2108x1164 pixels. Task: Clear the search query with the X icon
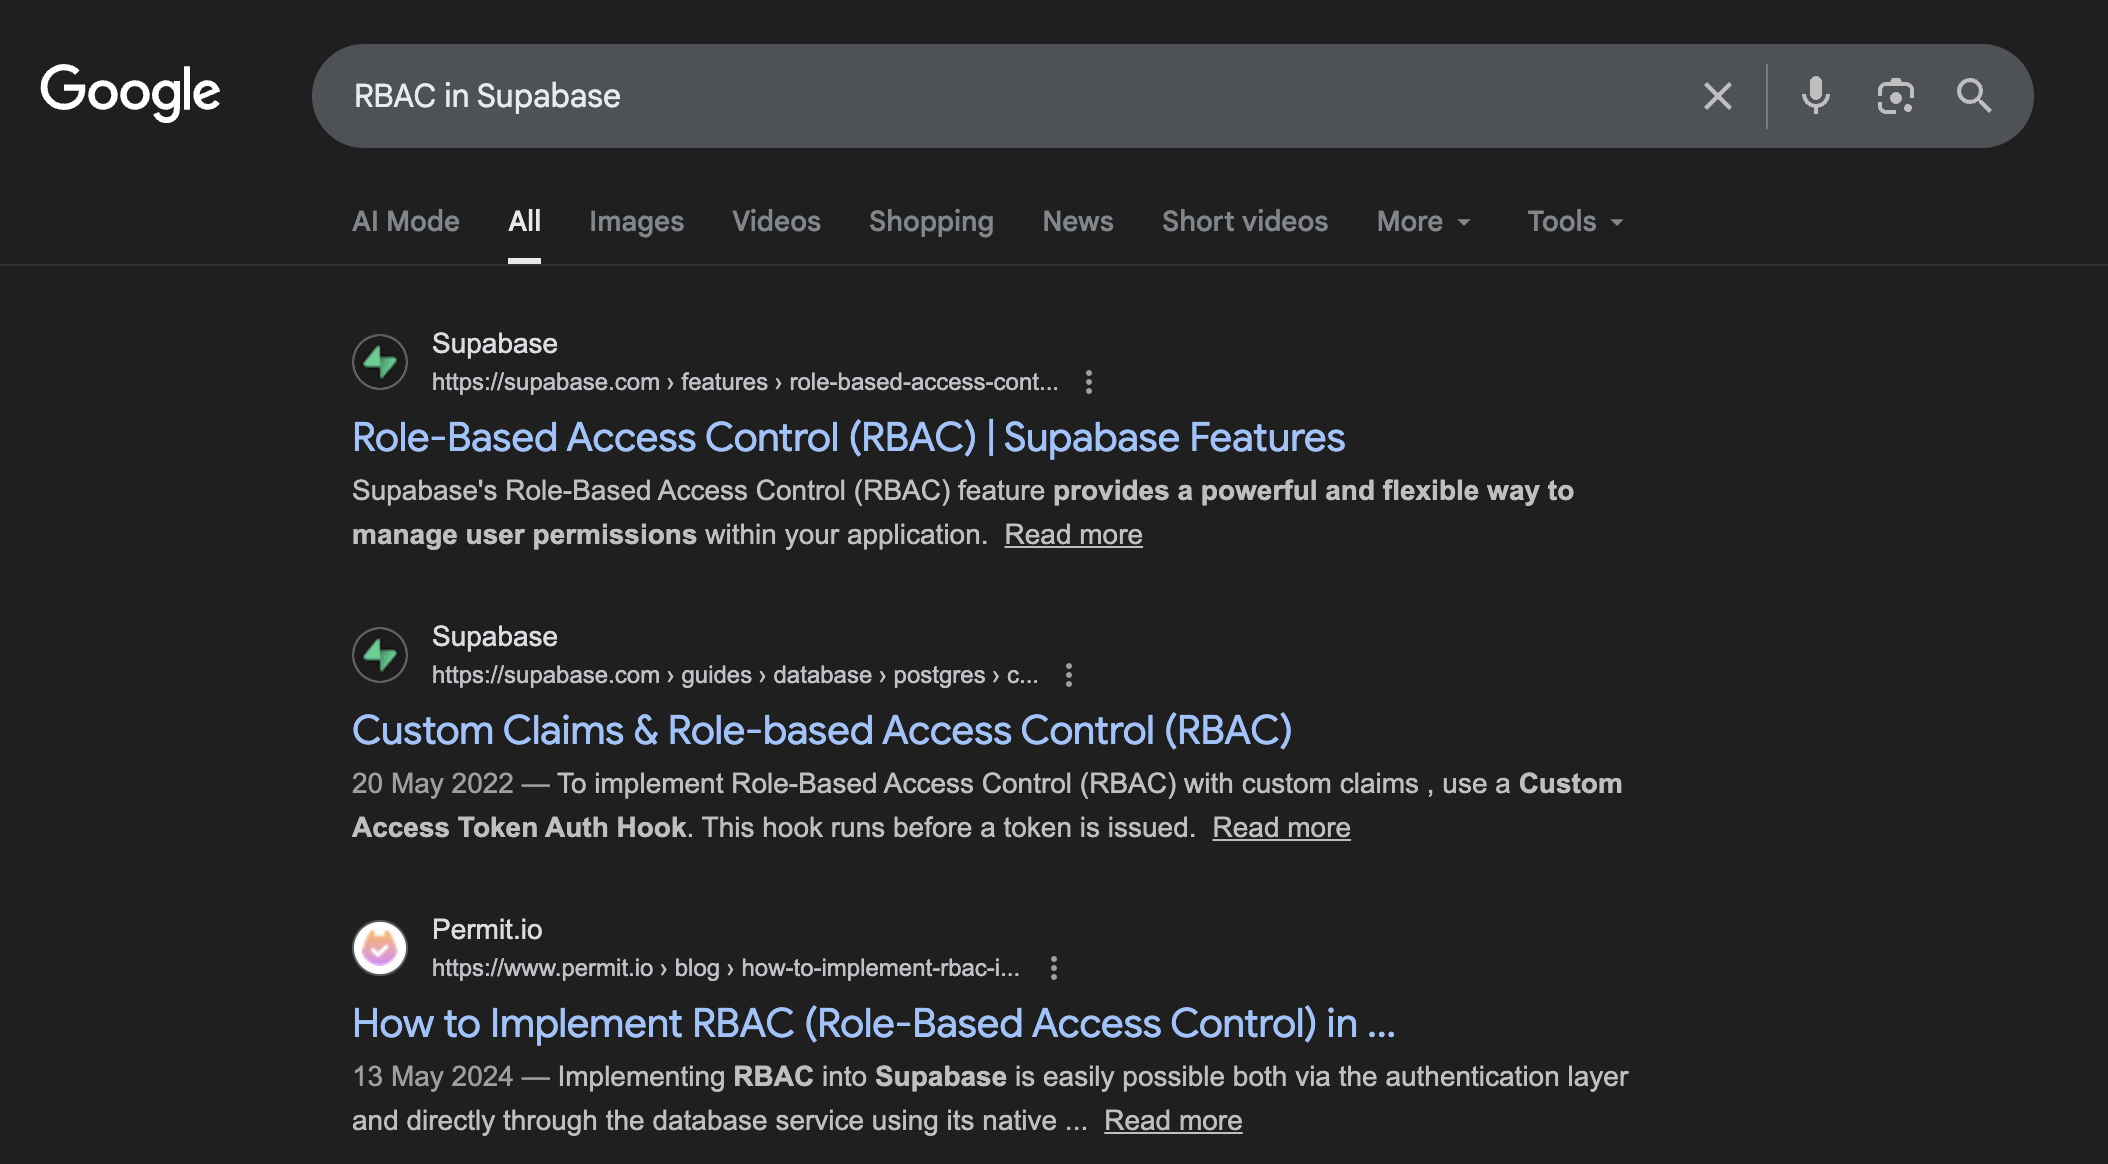coord(1717,96)
